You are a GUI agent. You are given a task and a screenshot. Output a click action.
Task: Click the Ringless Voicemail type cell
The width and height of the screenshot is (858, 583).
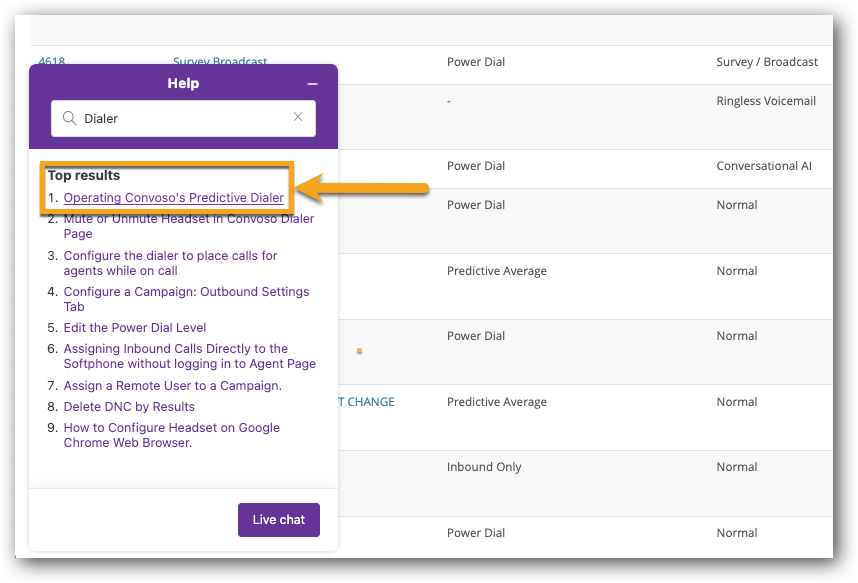click(x=766, y=101)
